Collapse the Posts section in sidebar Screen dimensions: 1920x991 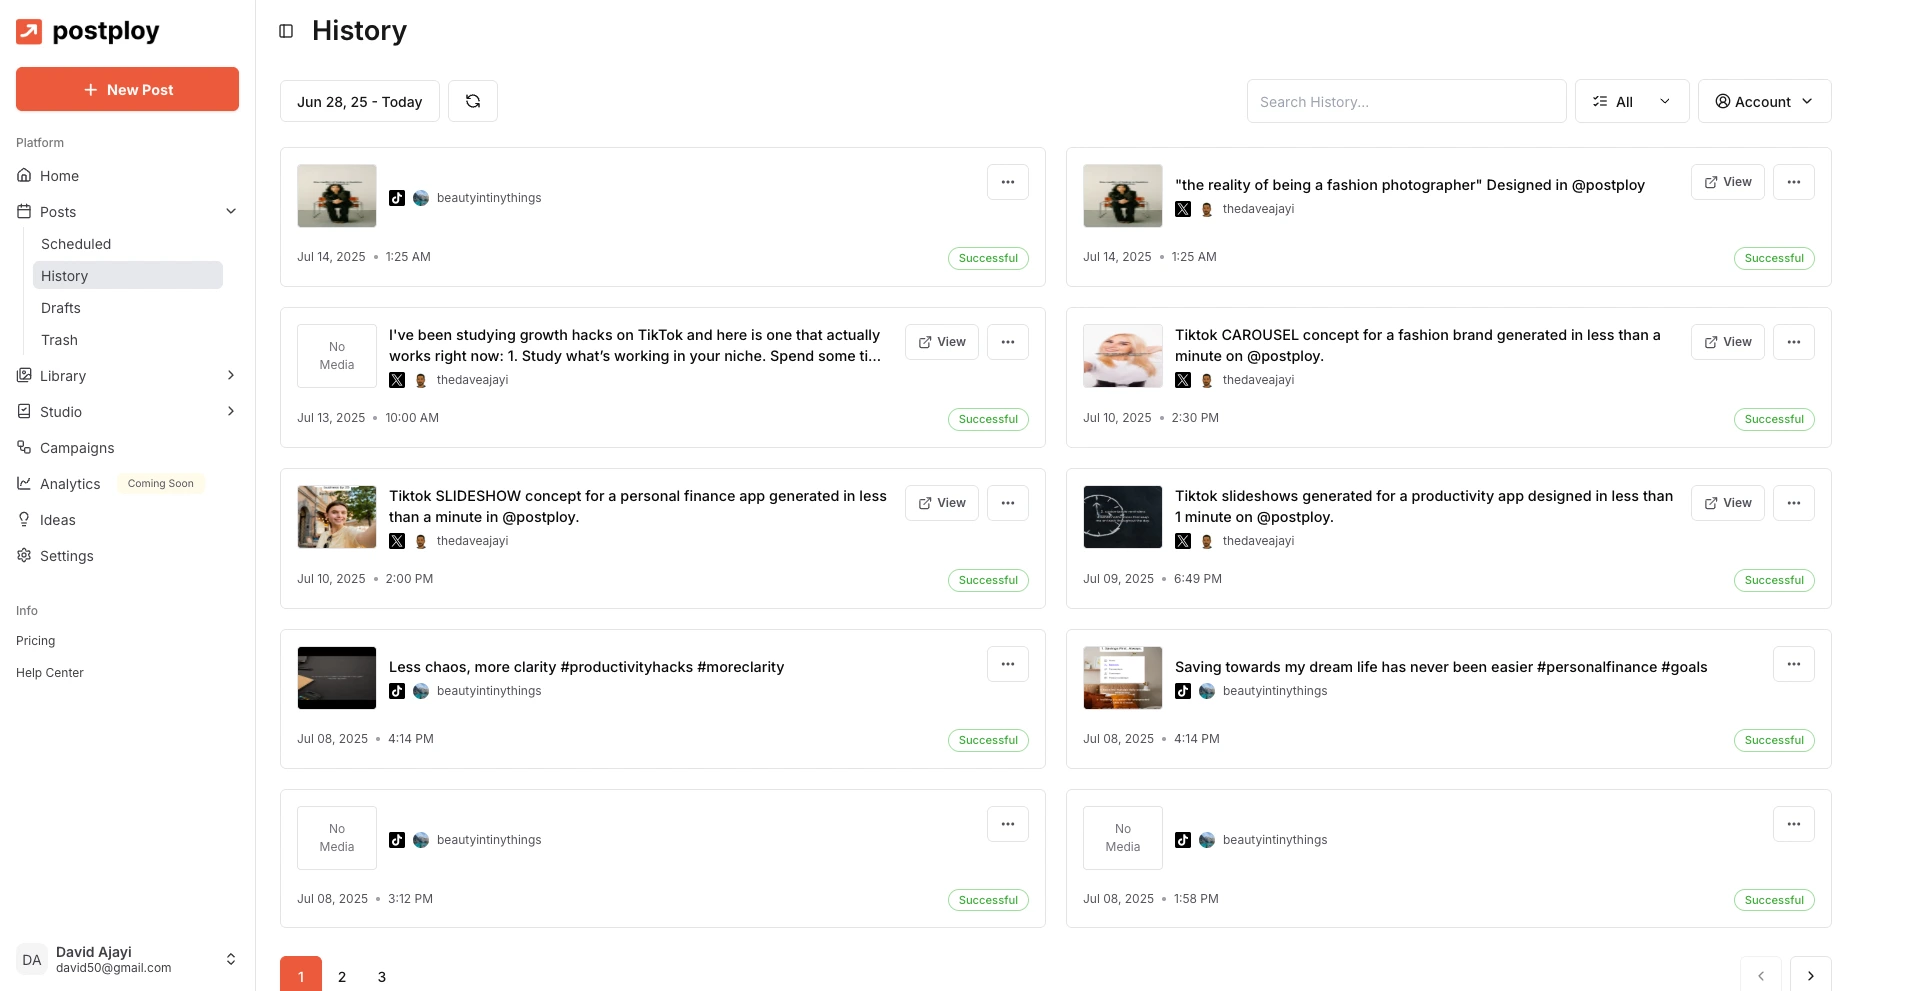(x=231, y=211)
